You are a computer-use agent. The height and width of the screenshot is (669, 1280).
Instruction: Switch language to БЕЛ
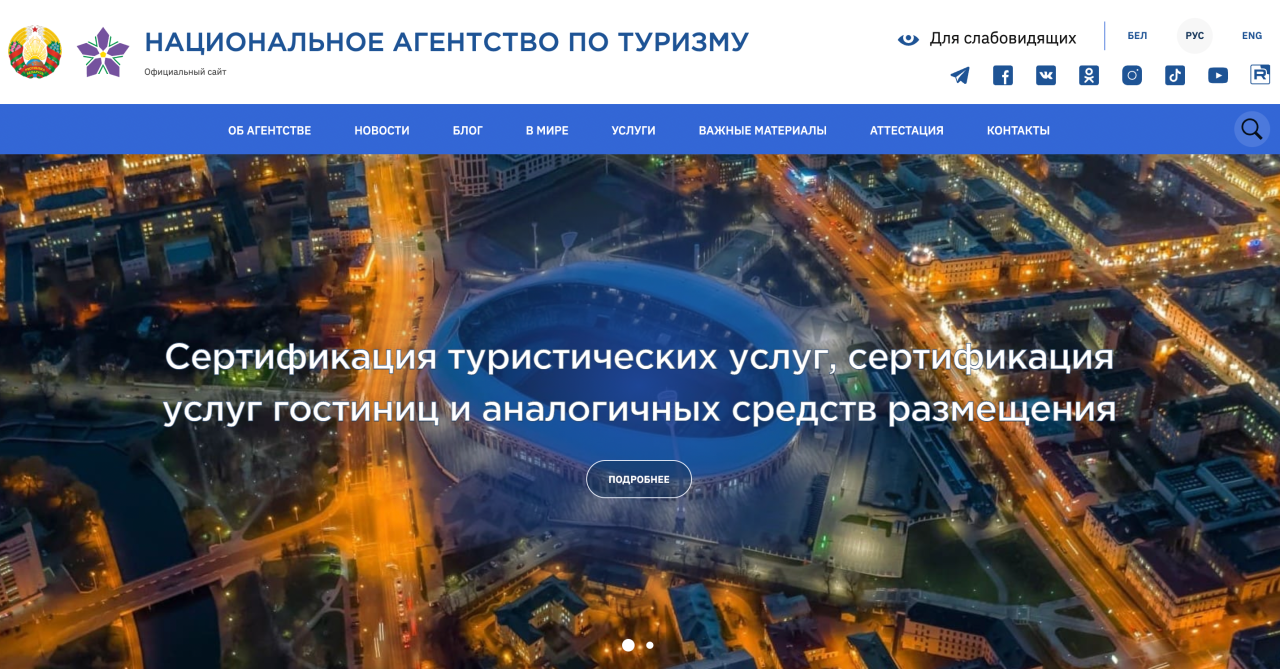(1137, 35)
